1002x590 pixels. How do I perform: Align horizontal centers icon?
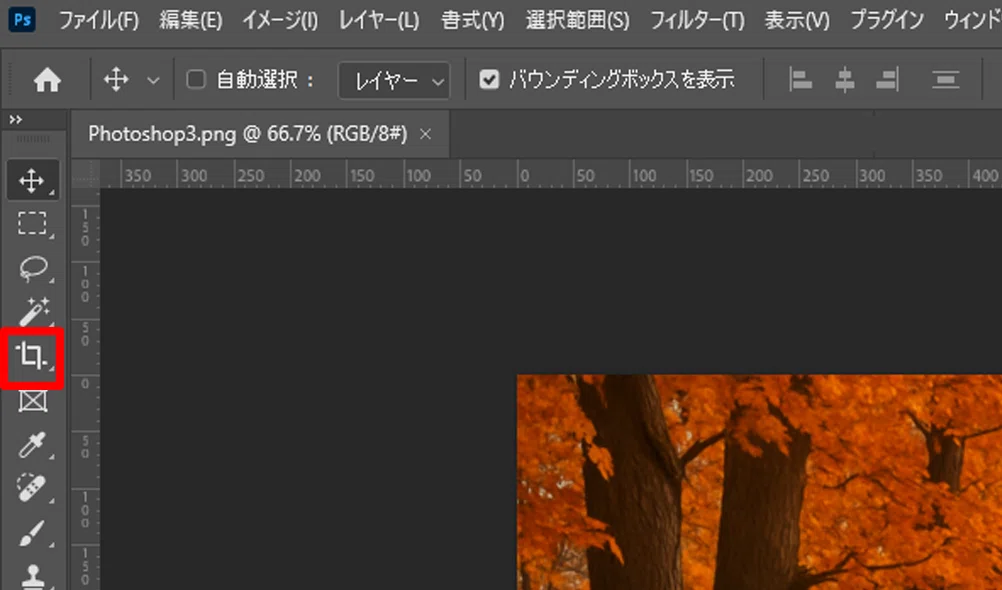845,81
